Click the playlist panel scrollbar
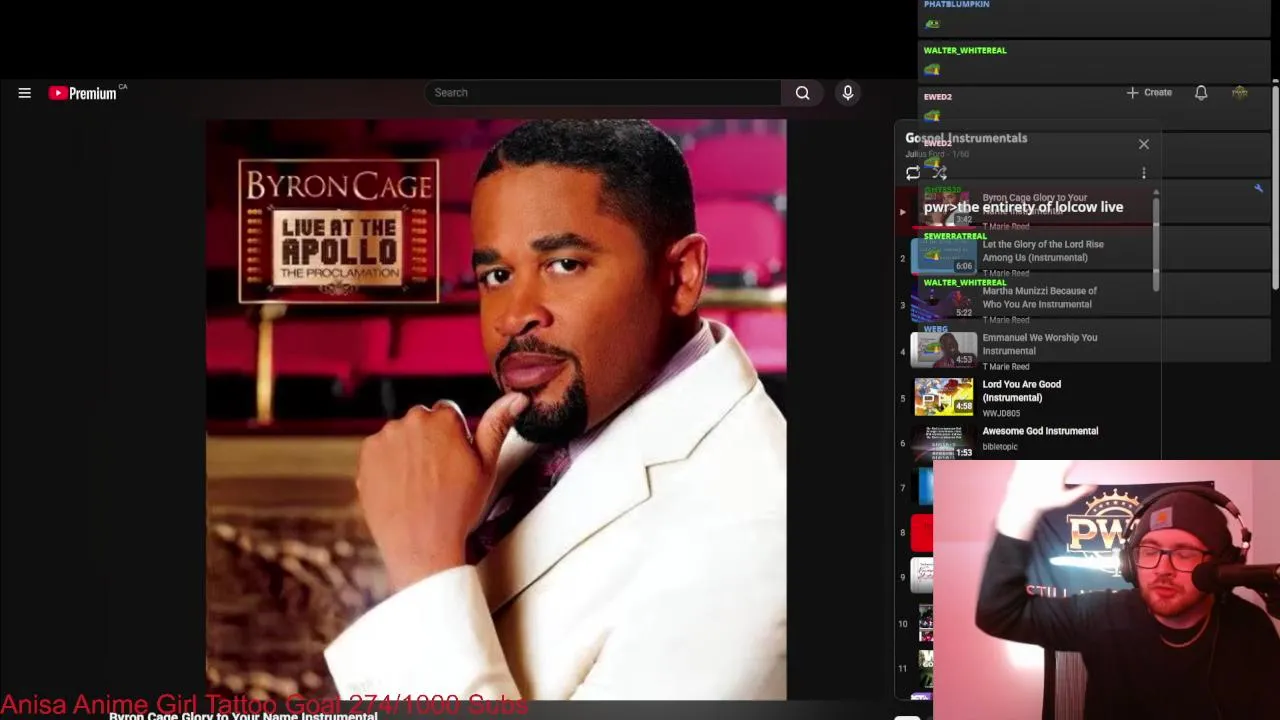 (1156, 243)
